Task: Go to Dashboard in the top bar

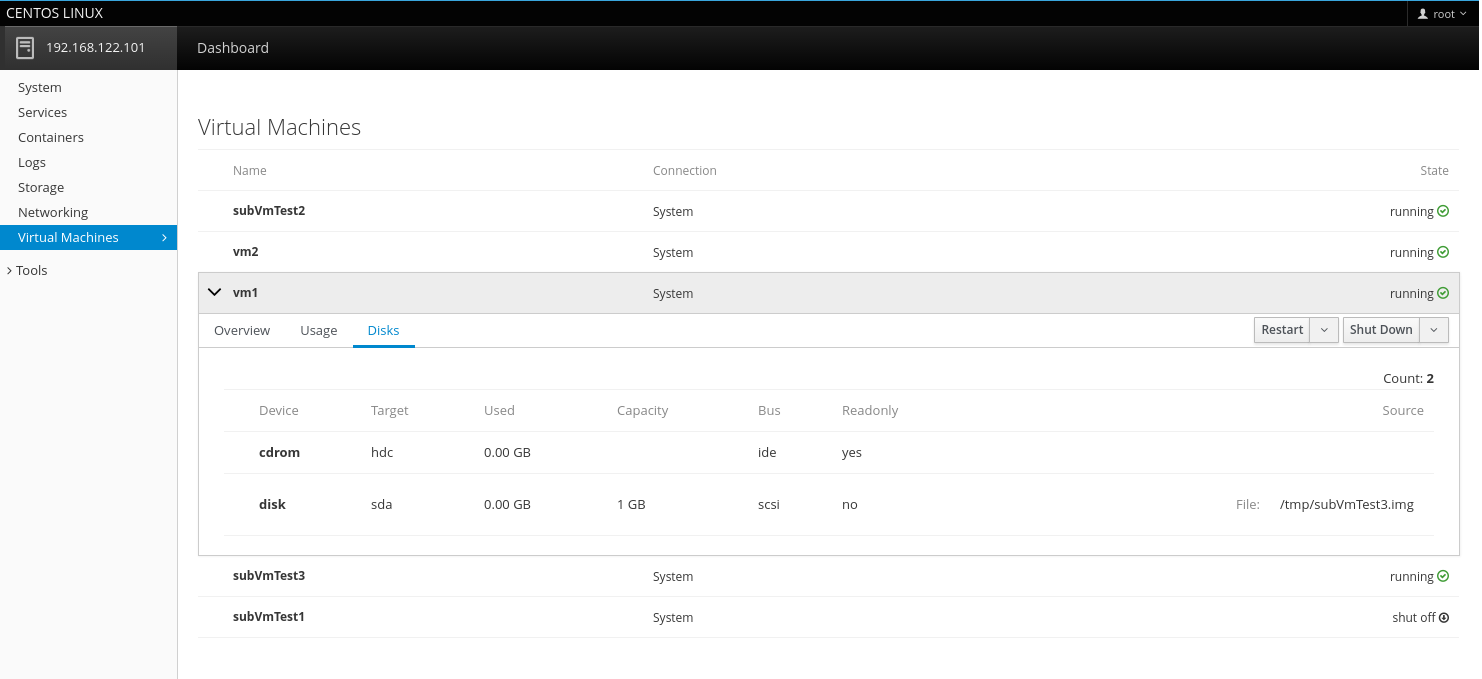Action: [233, 48]
